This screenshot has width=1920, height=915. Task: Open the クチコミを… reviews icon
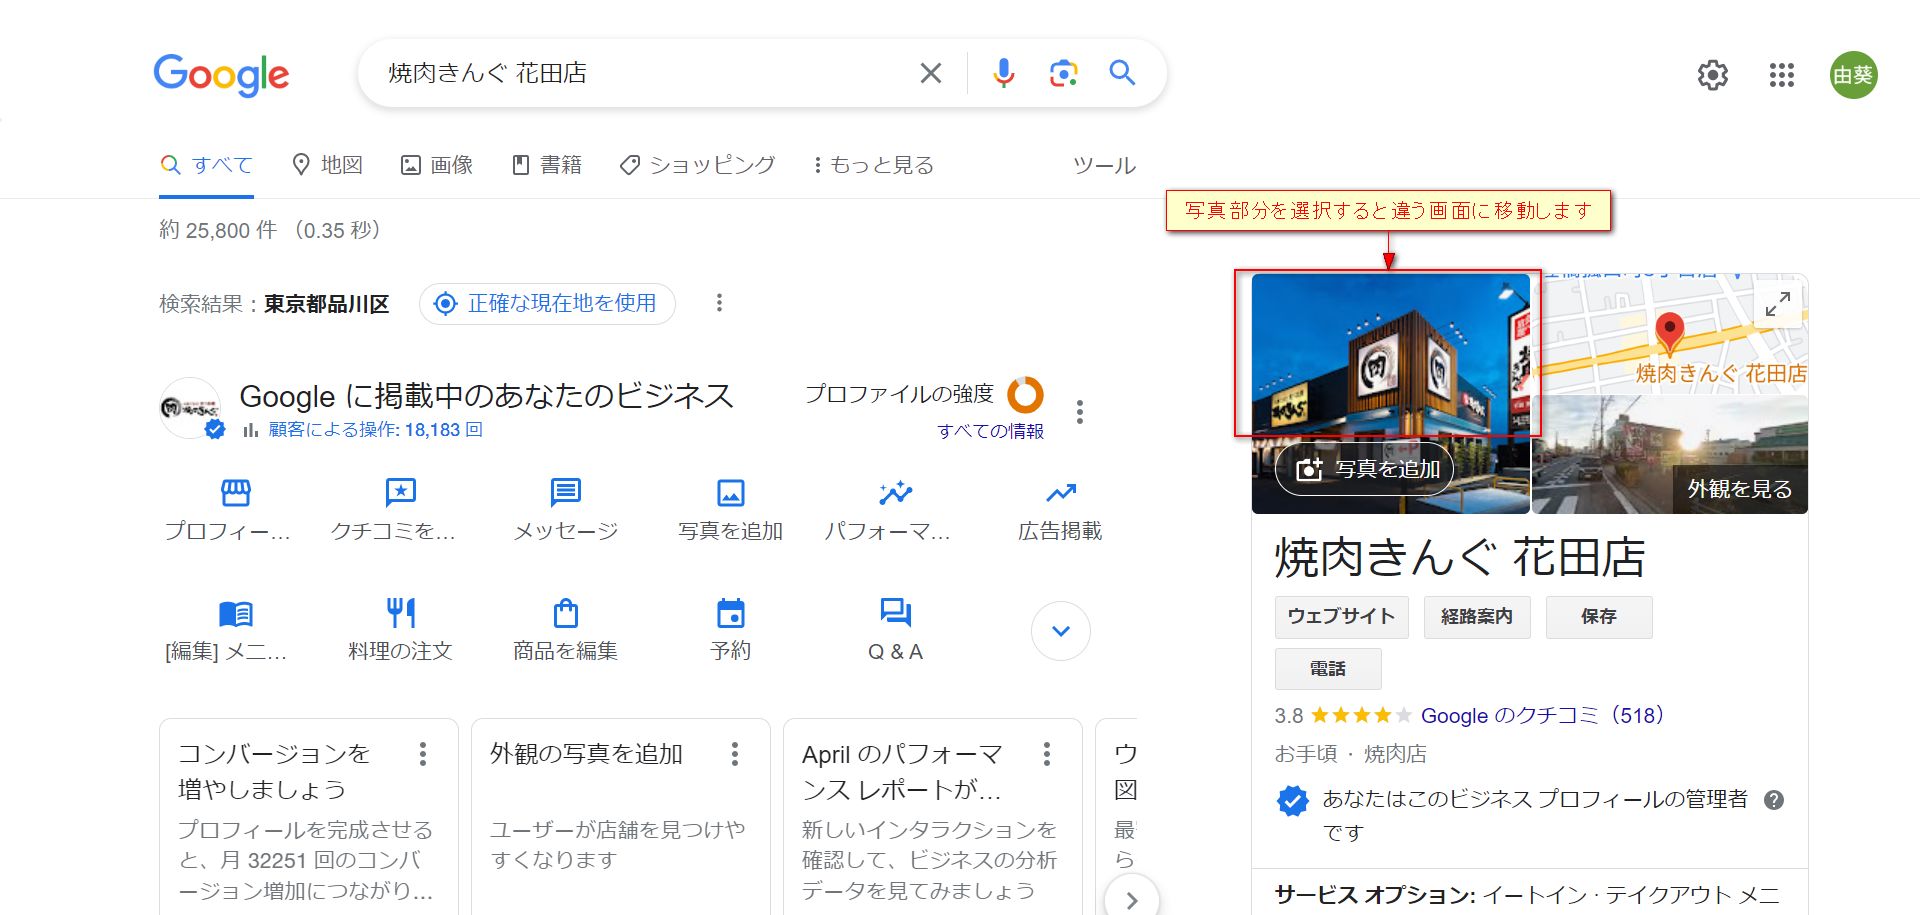400,492
